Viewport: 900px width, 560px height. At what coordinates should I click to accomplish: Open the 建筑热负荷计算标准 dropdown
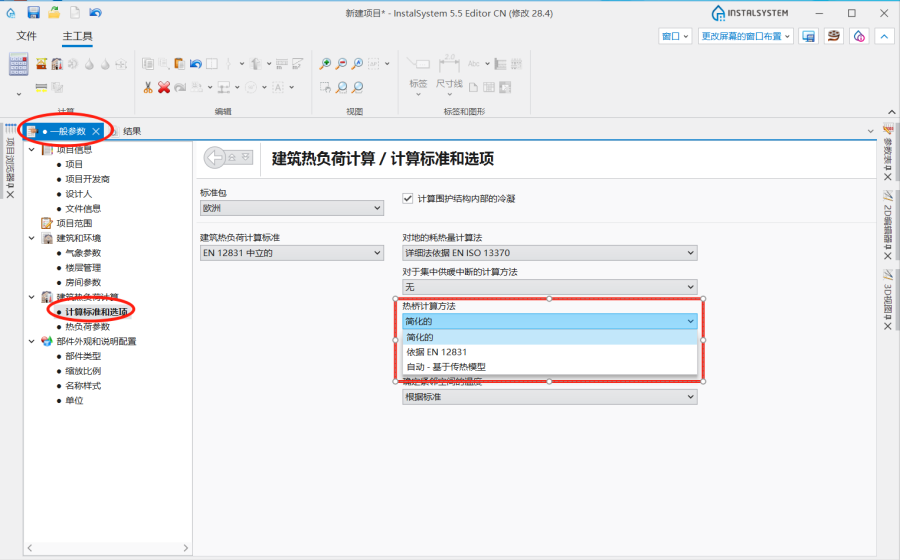[x=292, y=253]
